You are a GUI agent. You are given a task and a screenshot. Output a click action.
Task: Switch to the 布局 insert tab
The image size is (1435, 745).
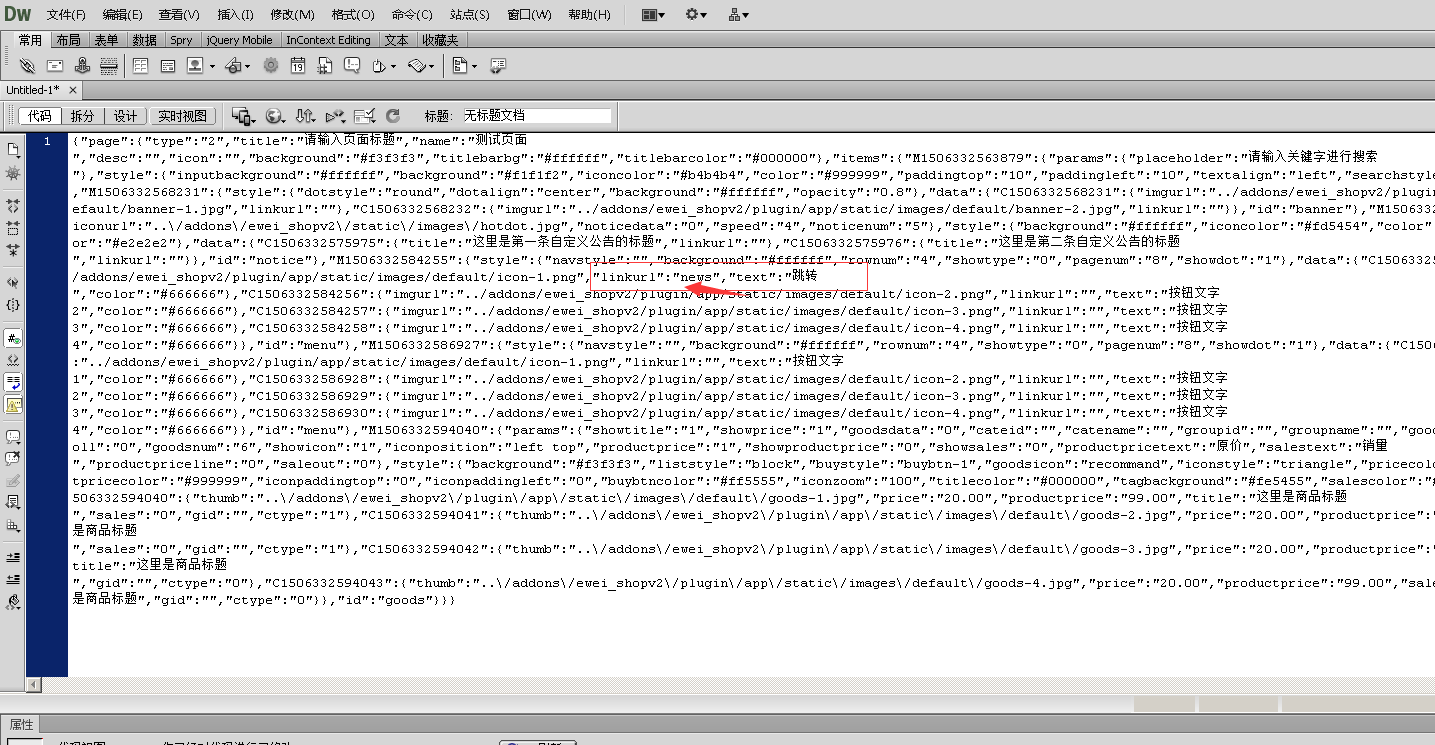pos(68,40)
